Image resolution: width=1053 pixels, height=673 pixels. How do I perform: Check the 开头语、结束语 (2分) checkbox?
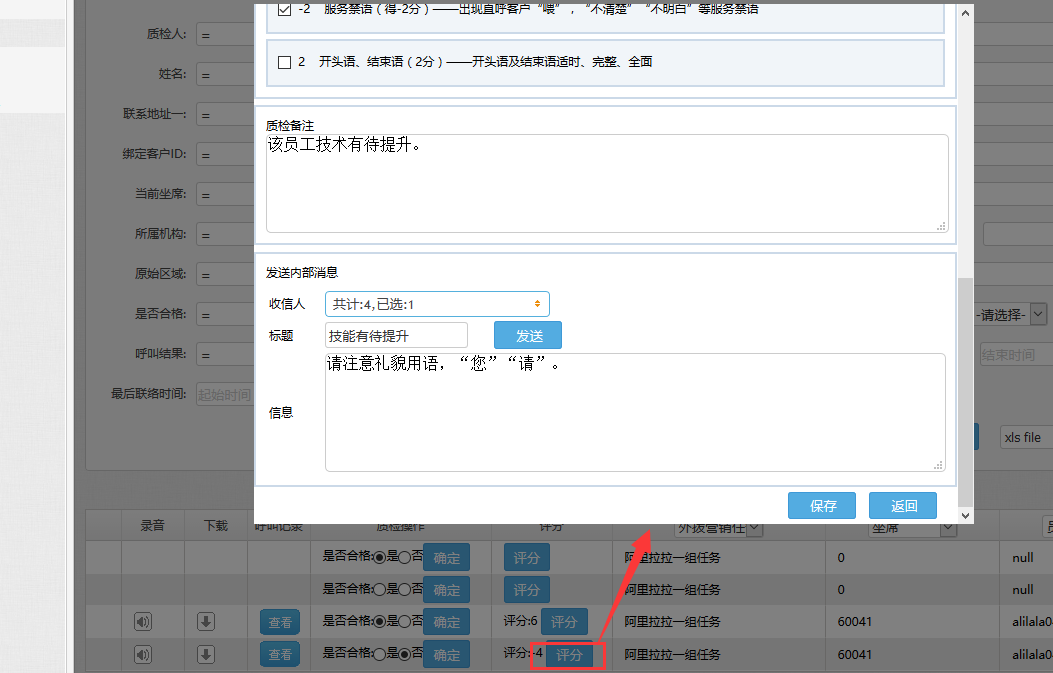[285, 62]
